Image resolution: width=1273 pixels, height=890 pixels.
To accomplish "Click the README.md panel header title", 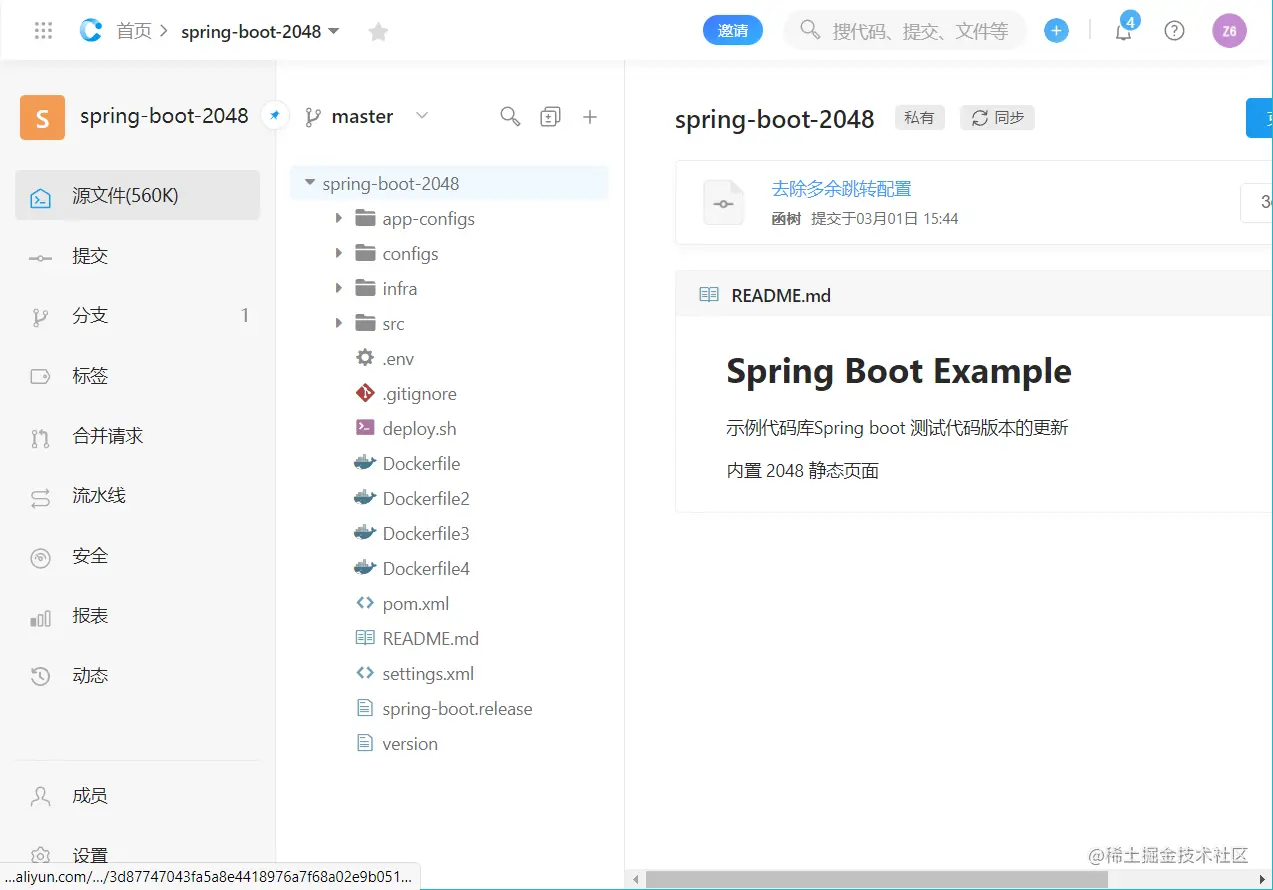I will coord(781,295).
